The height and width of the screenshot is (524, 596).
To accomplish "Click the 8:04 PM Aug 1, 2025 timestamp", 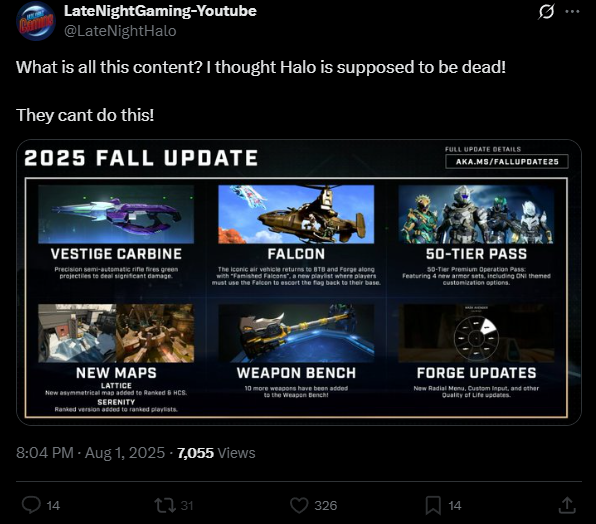I will [90, 453].
